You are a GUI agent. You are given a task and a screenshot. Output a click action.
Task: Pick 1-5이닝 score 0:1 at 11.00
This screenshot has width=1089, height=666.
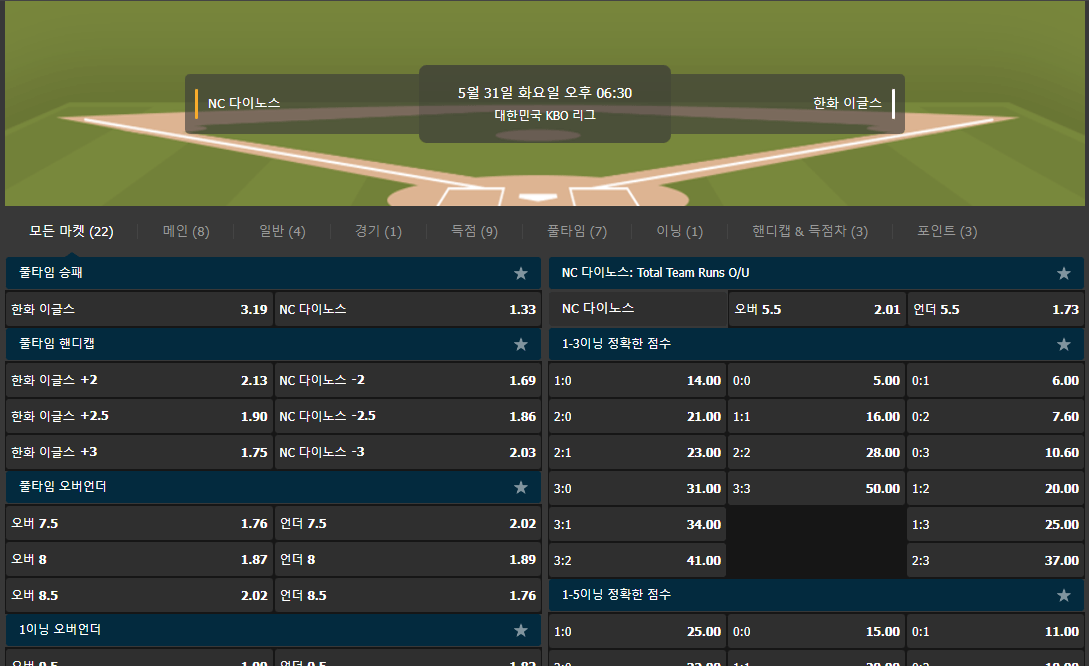[996, 631]
